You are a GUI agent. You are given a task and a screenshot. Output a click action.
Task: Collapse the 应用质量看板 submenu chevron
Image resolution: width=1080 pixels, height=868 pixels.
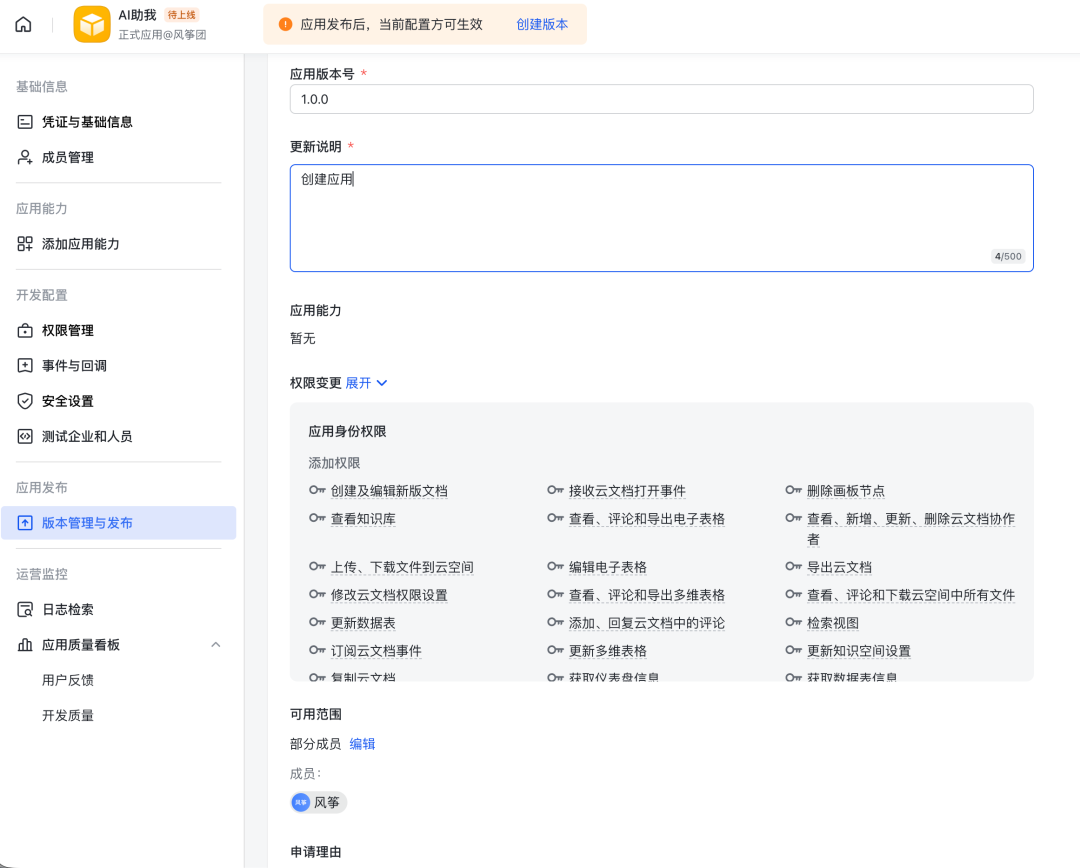click(216, 644)
